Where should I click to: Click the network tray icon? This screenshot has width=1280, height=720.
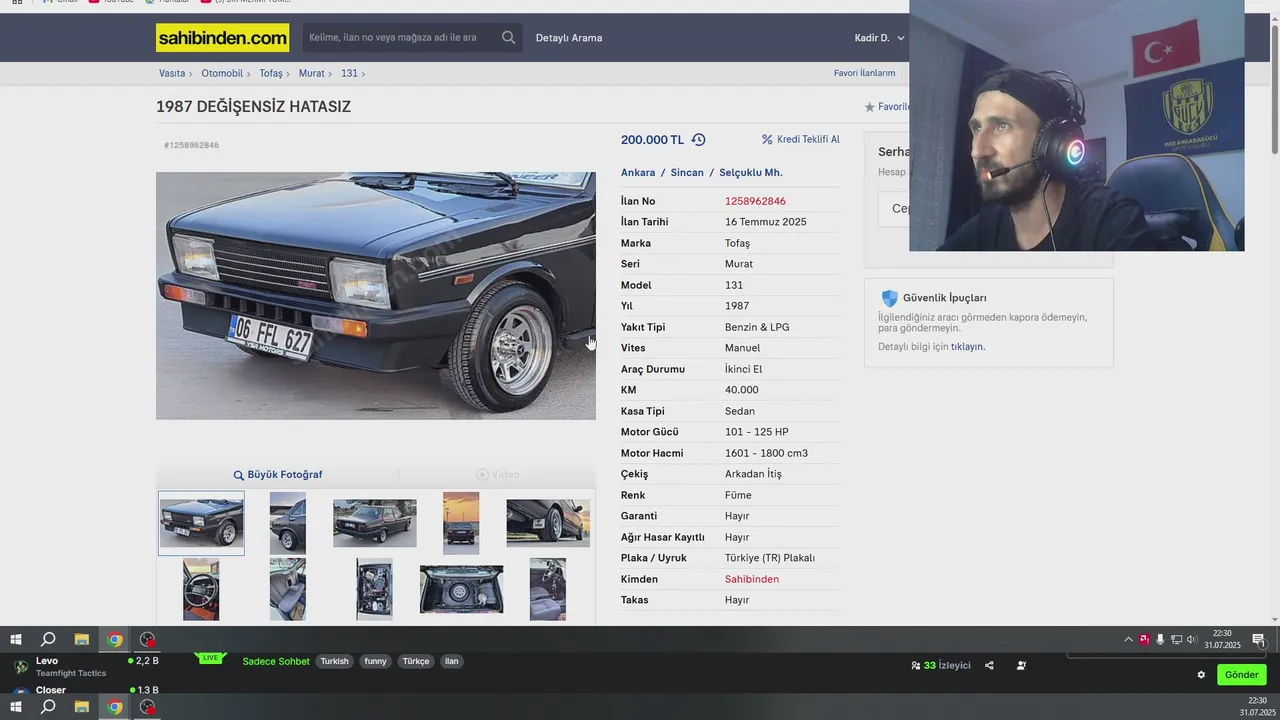point(1176,640)
